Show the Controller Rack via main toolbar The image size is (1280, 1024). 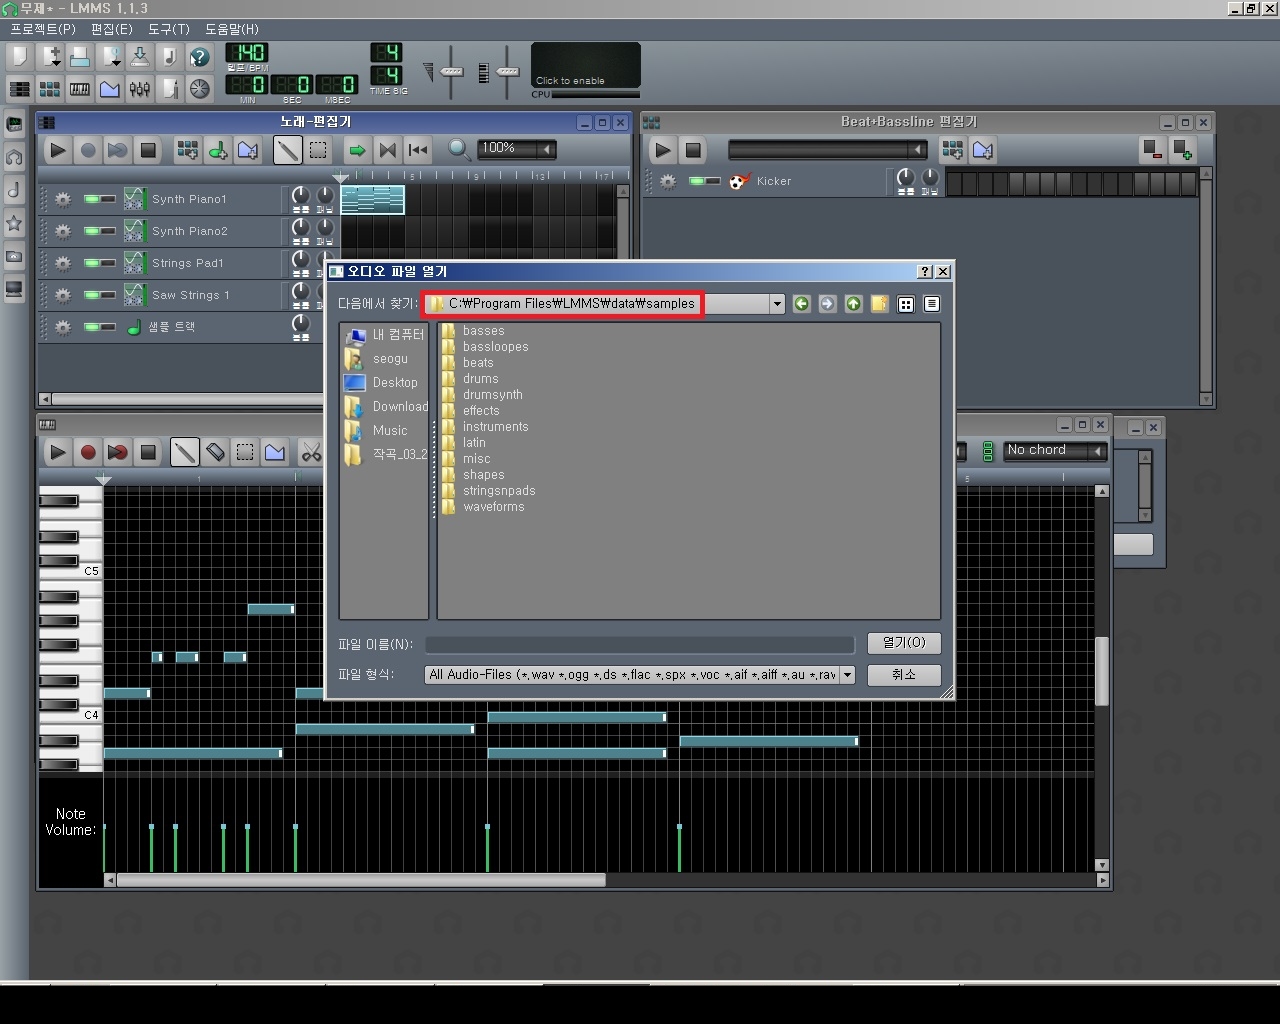(199, 89)
